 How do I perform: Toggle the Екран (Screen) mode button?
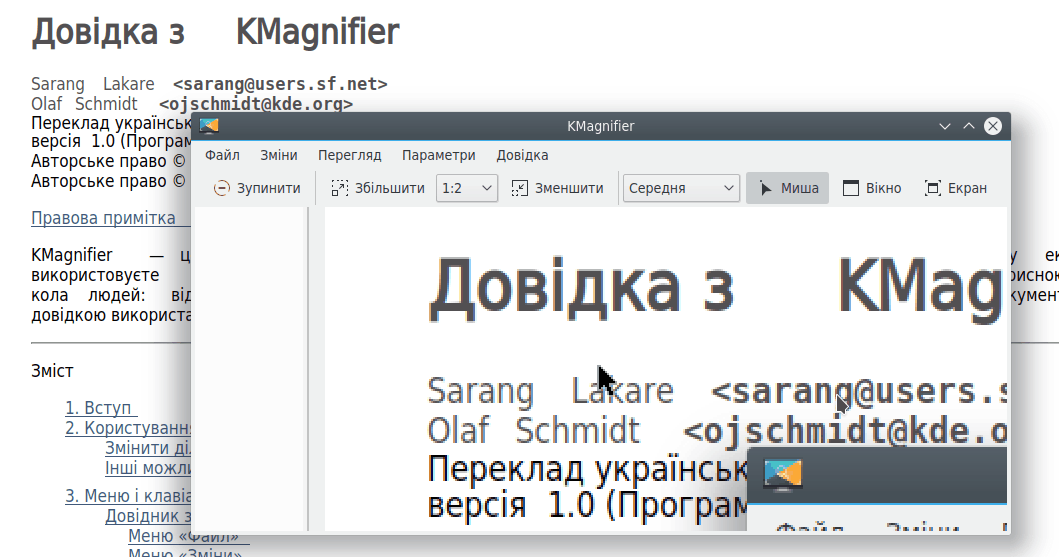coord(955,188)
